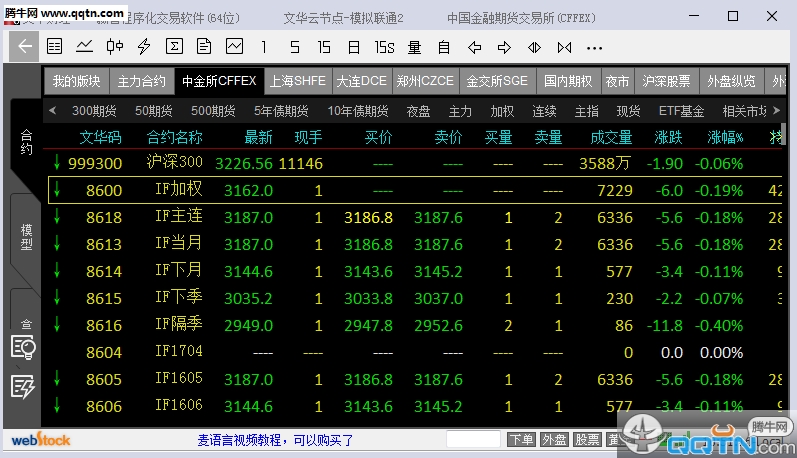Viewport: 797px width, 458px height.
Task: Sort by 最新 column header
Action: coord(258,137)
